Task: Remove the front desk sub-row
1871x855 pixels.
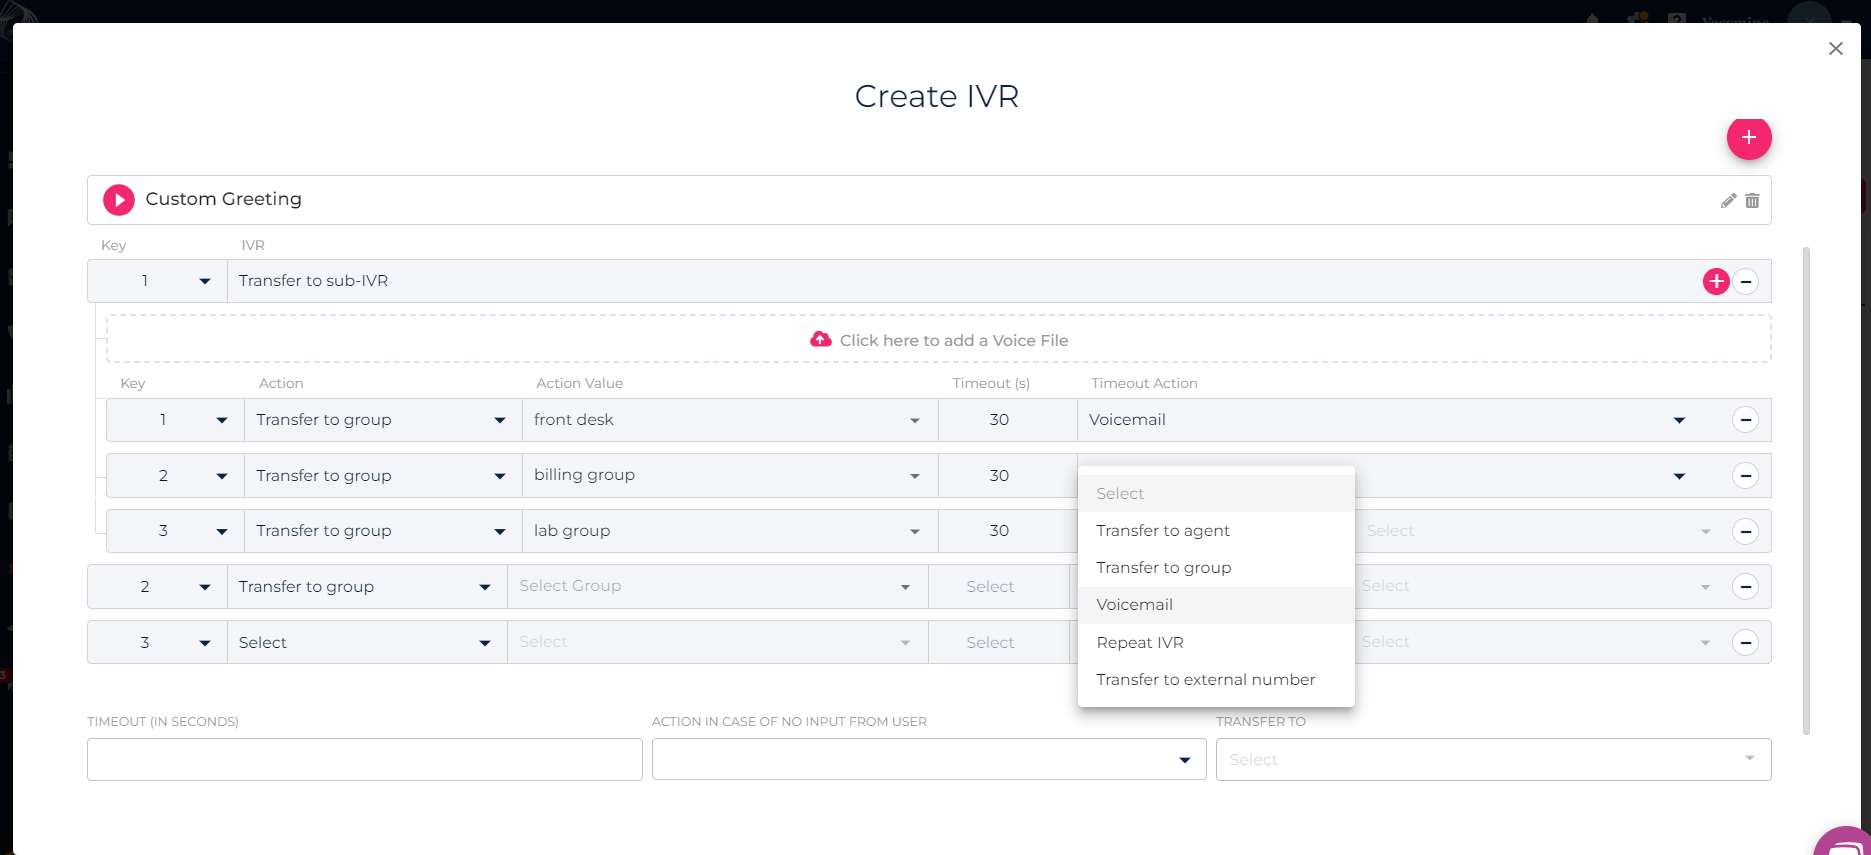Action: point(1745,420)
